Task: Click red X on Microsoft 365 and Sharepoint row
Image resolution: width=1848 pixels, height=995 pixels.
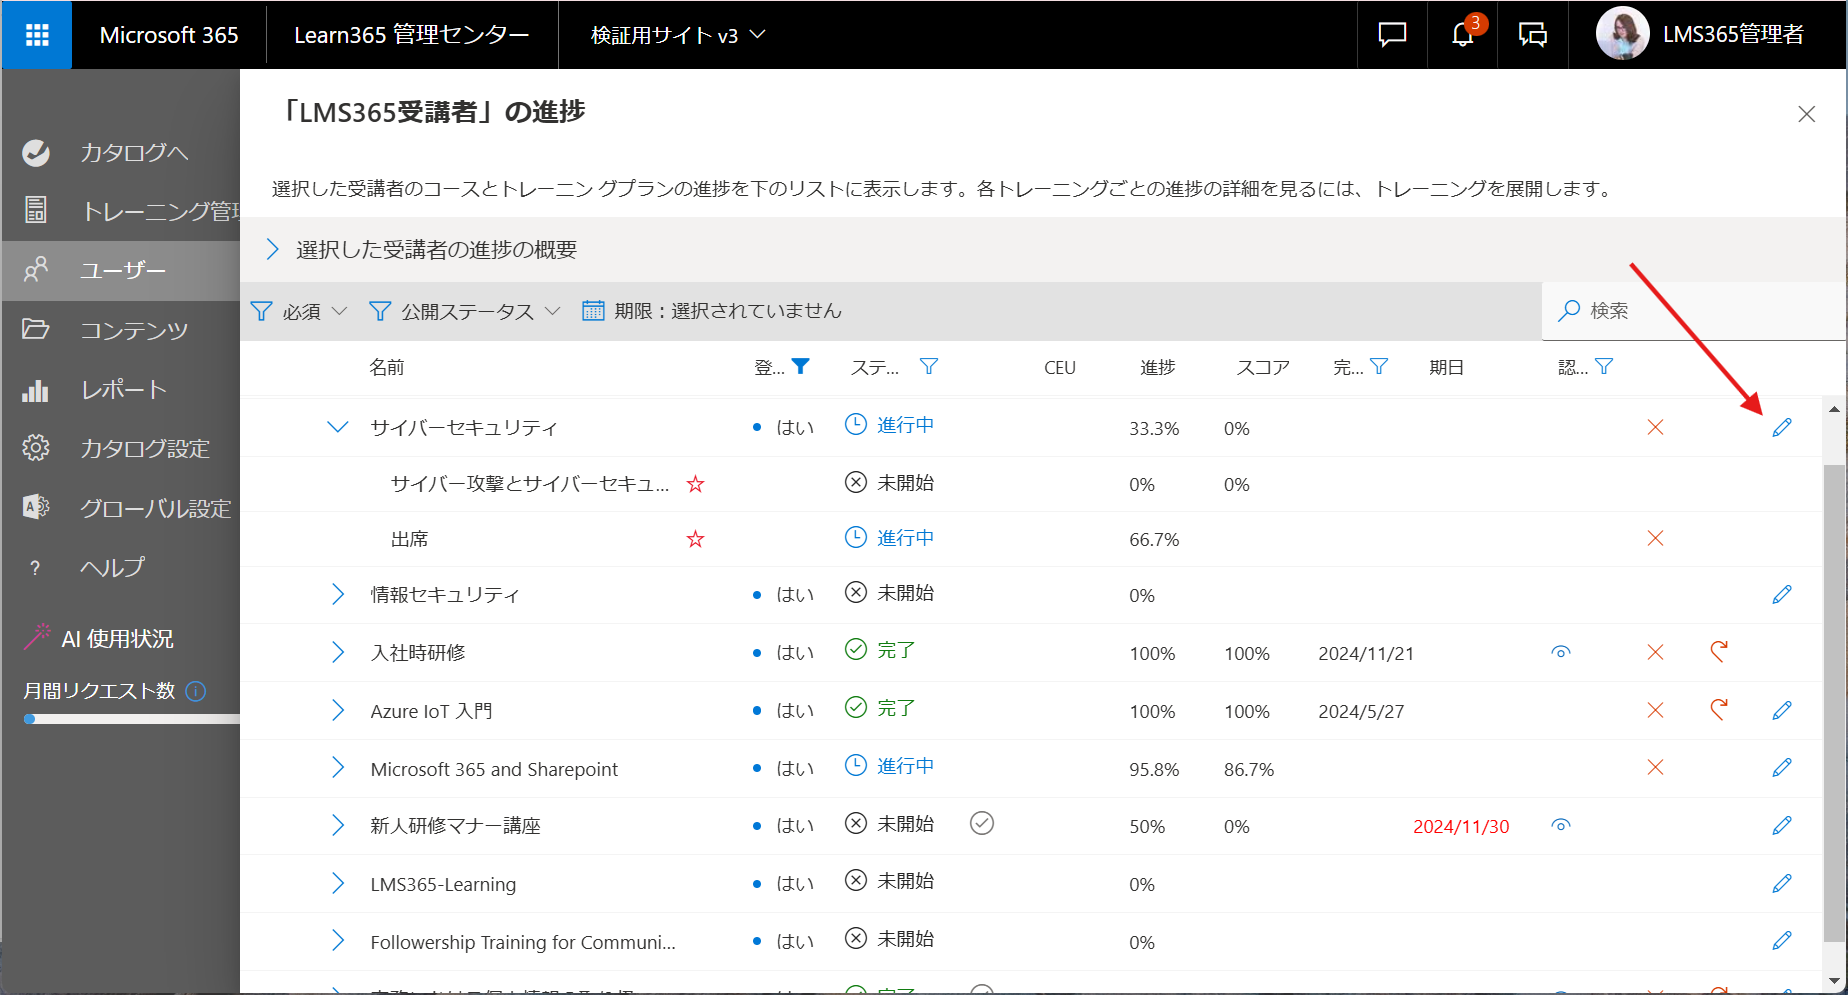Action: [1655, 767]
